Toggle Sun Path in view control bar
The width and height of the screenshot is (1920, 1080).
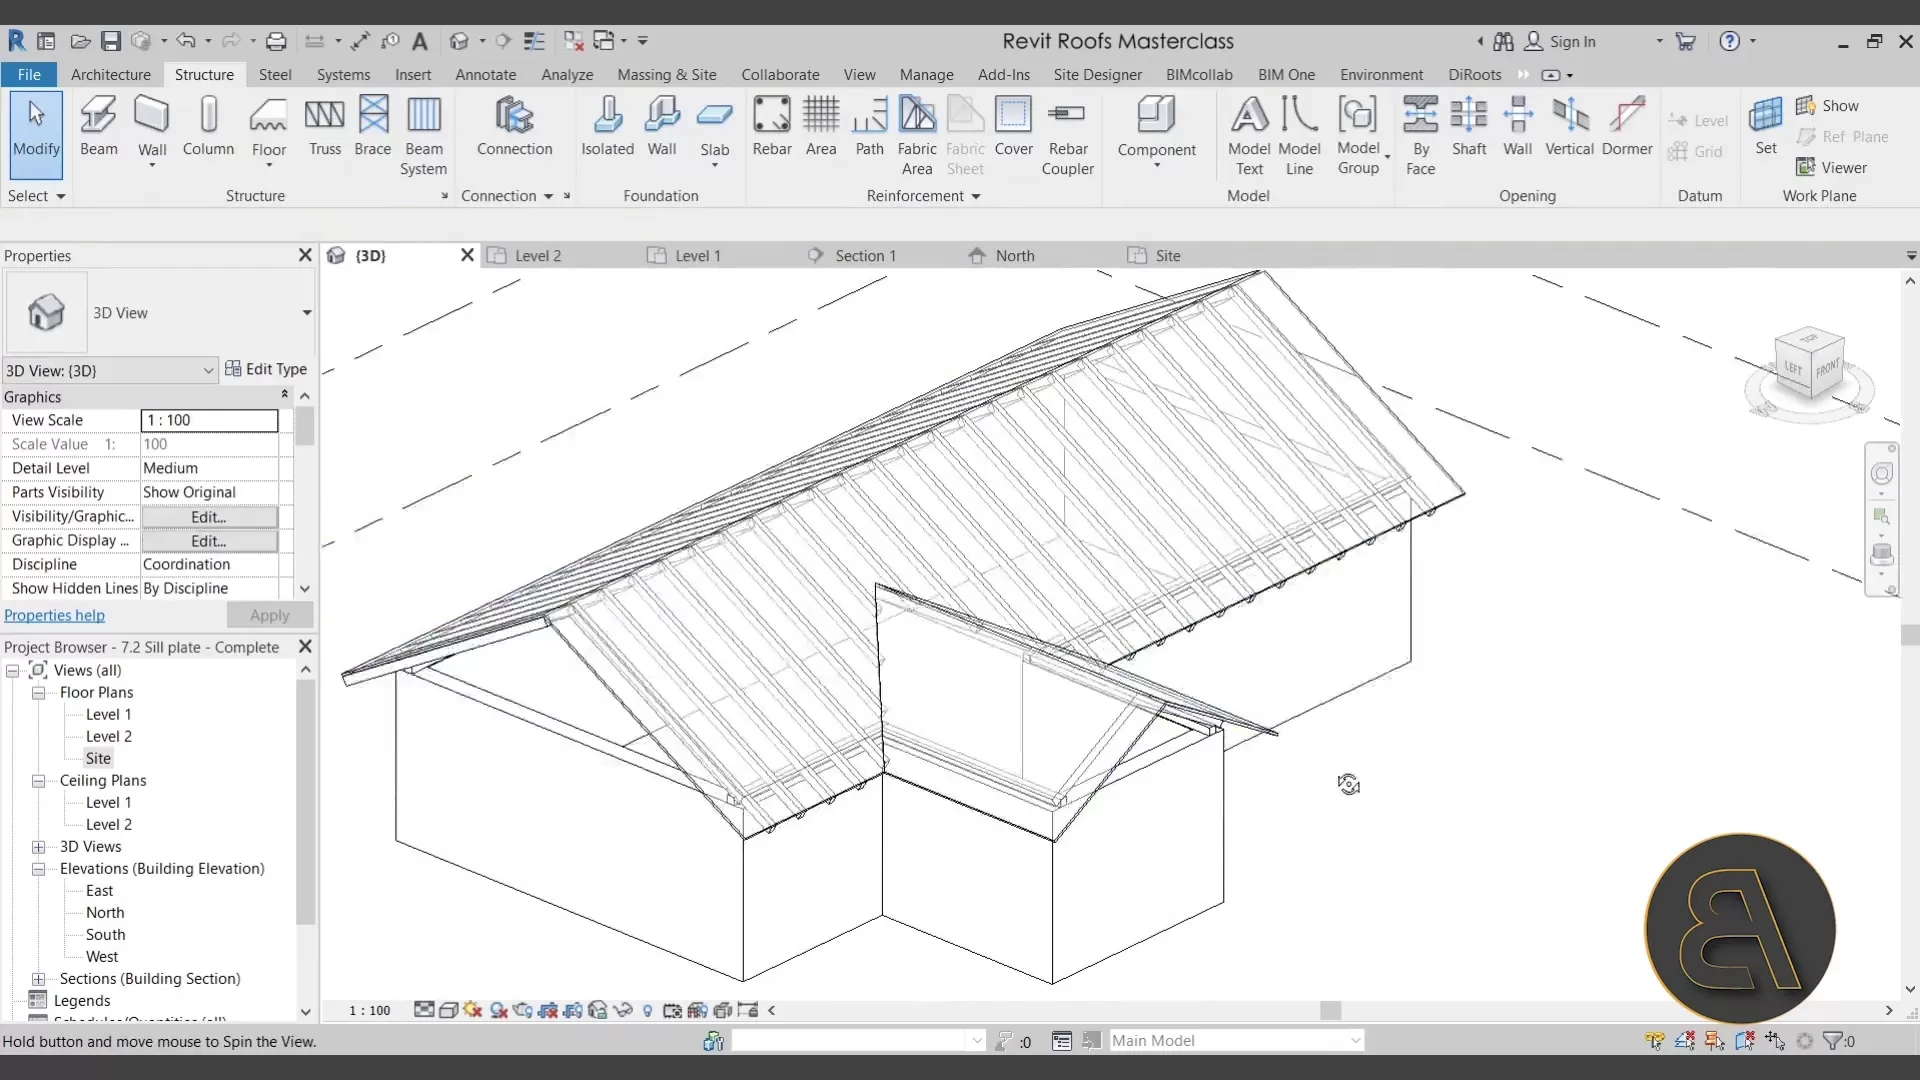[x=473, y=1010]
